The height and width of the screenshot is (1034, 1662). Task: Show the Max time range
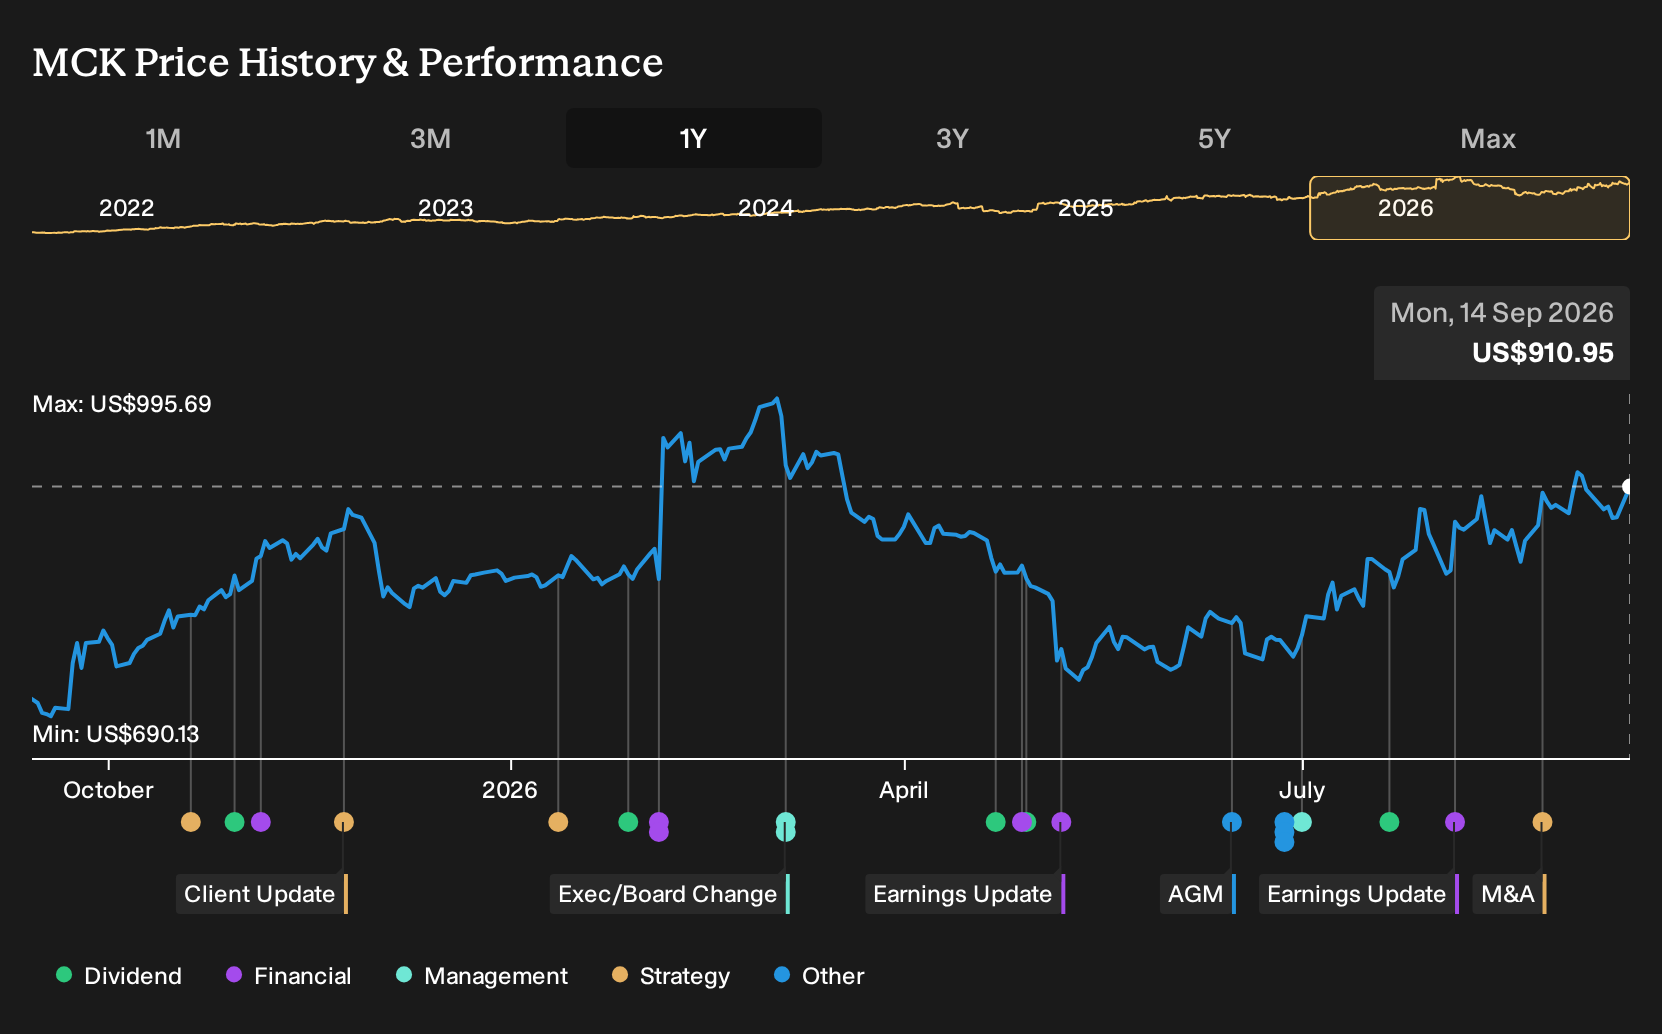[x=1488, y=138]
